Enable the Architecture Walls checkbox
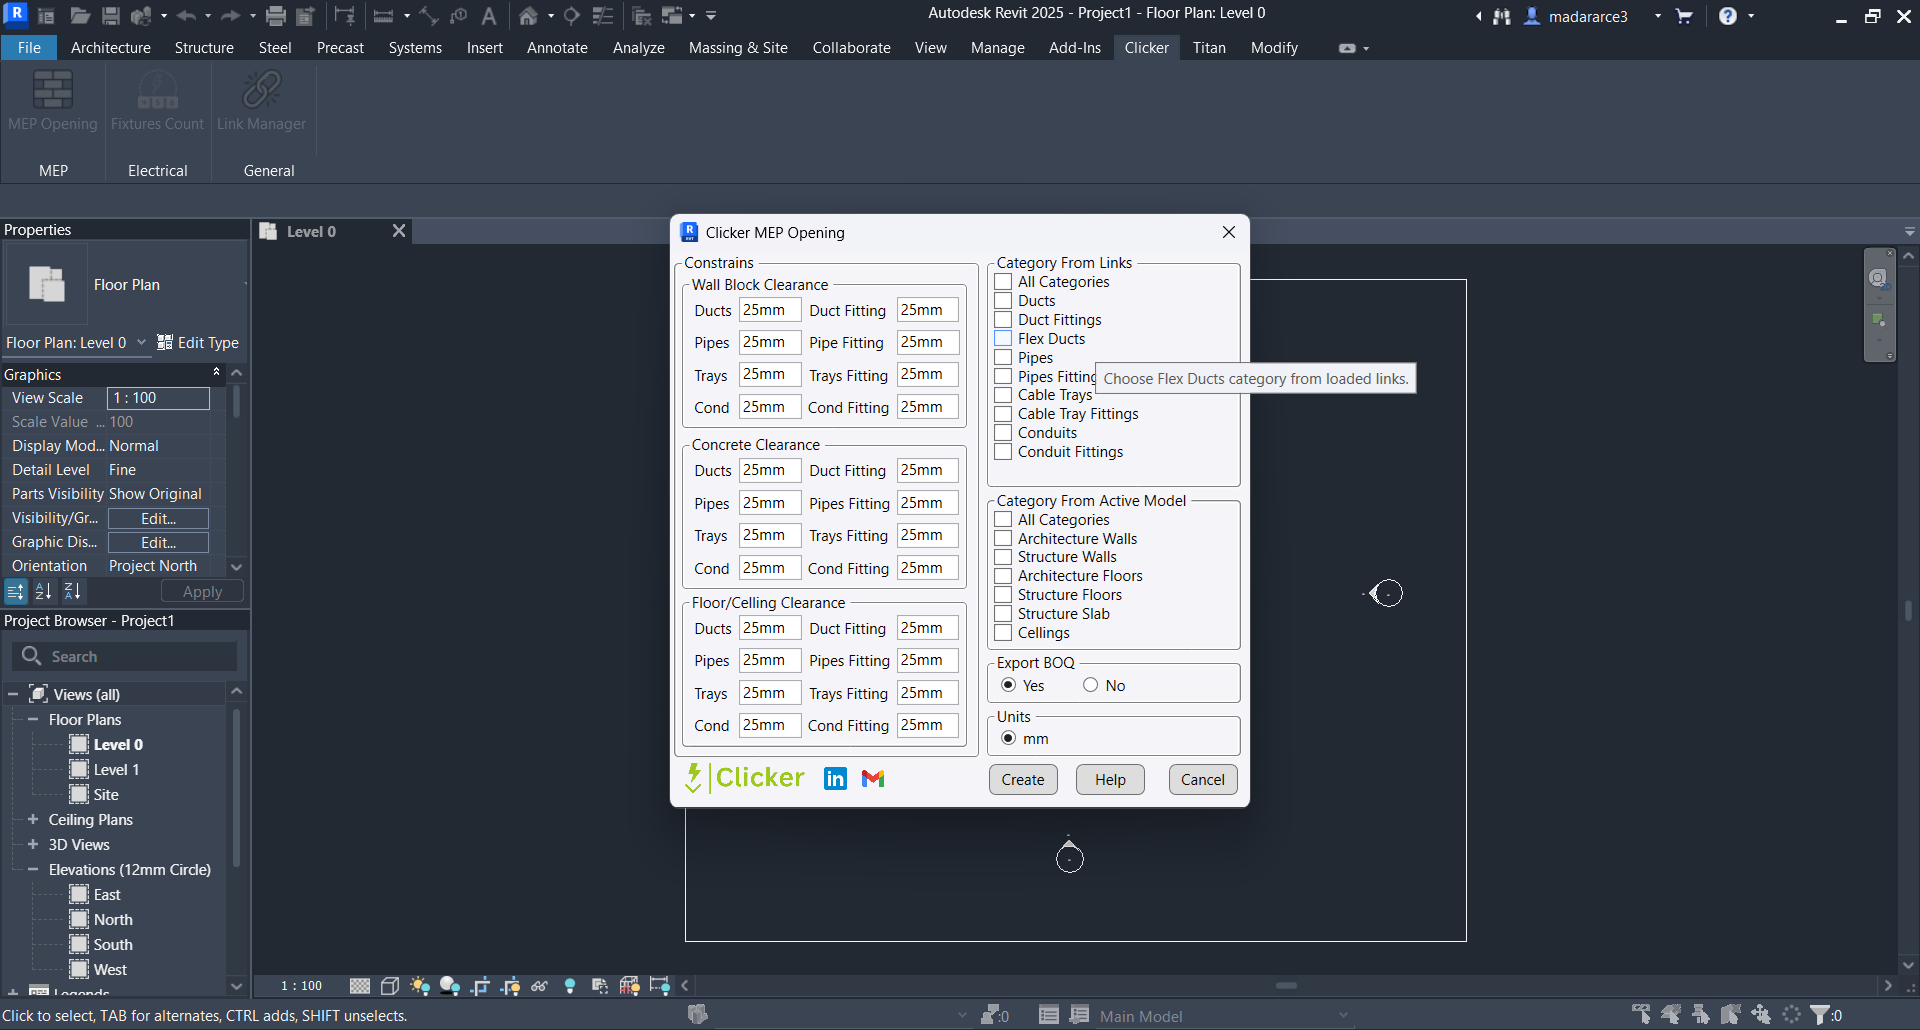 click(1003, 539)
